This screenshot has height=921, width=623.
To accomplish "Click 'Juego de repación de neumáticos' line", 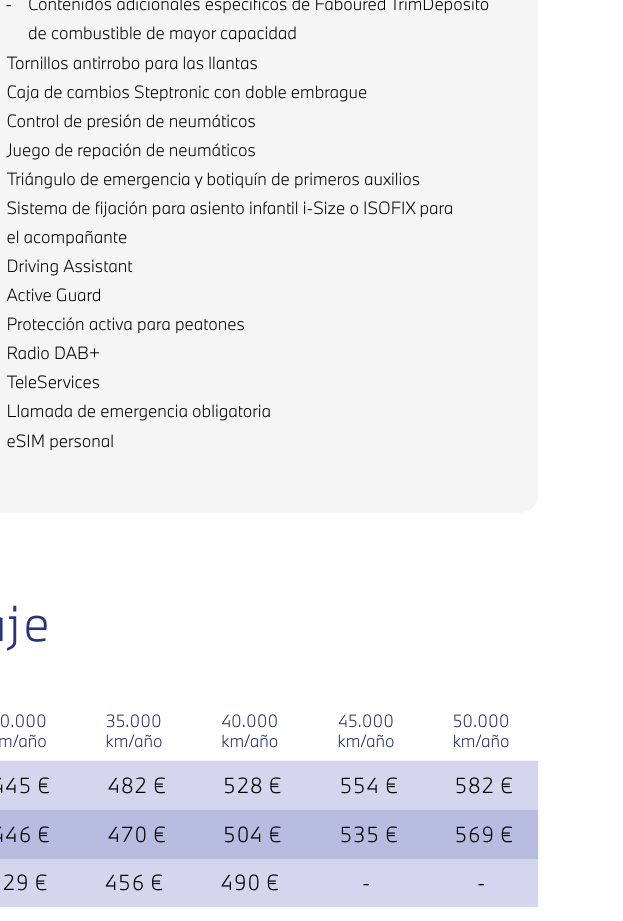I will [131, 151].
